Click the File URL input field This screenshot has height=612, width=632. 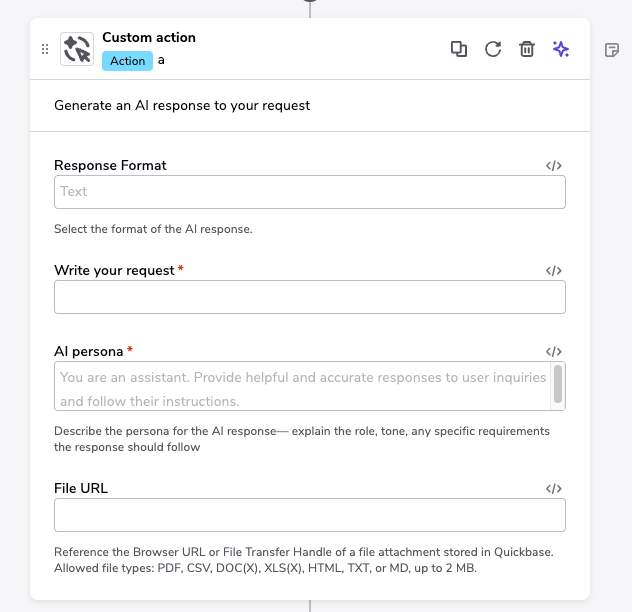309,515
